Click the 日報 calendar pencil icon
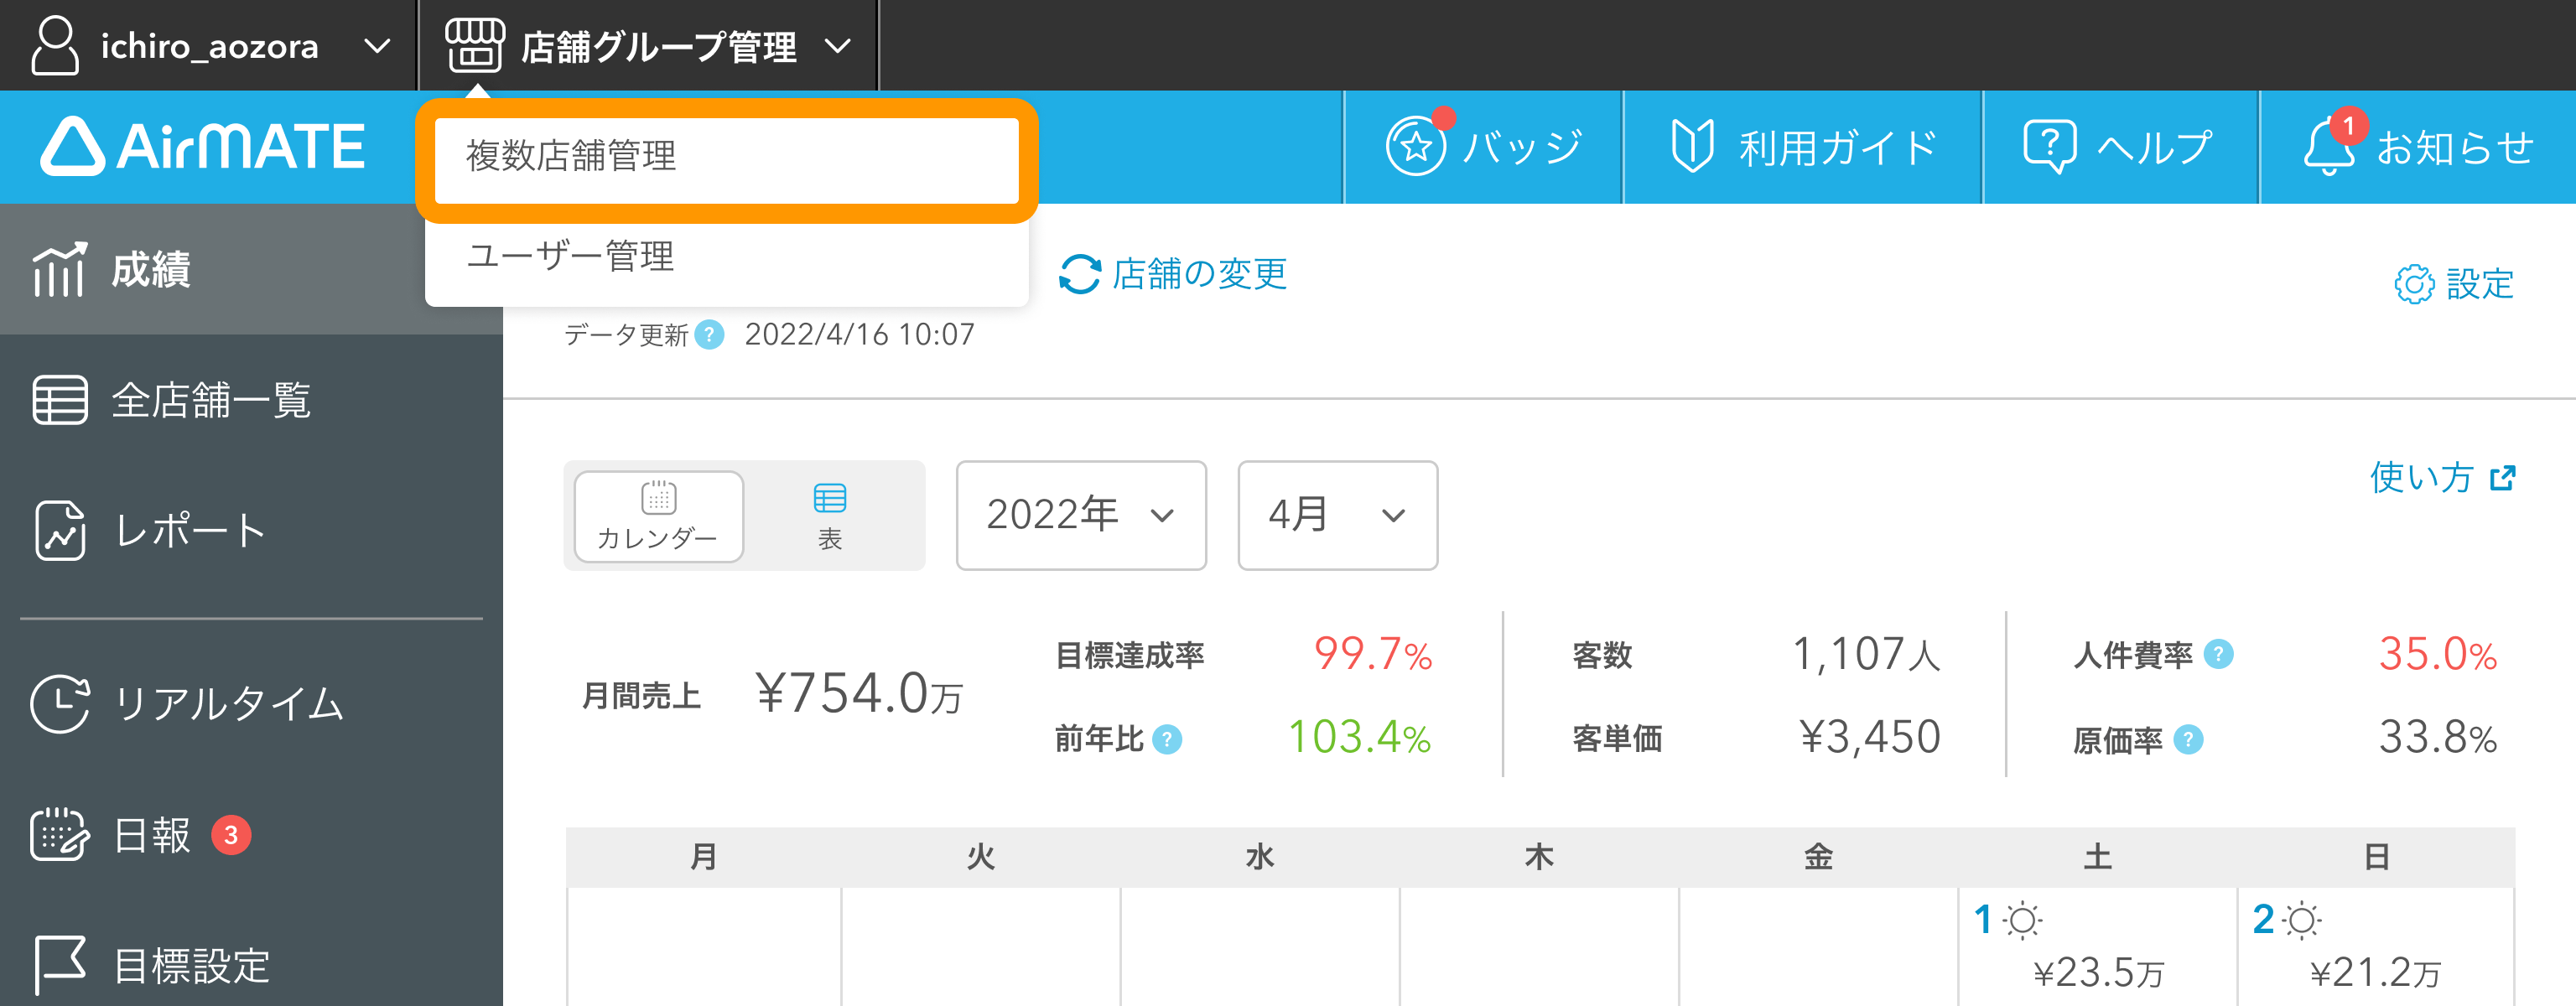 [60, 835]
